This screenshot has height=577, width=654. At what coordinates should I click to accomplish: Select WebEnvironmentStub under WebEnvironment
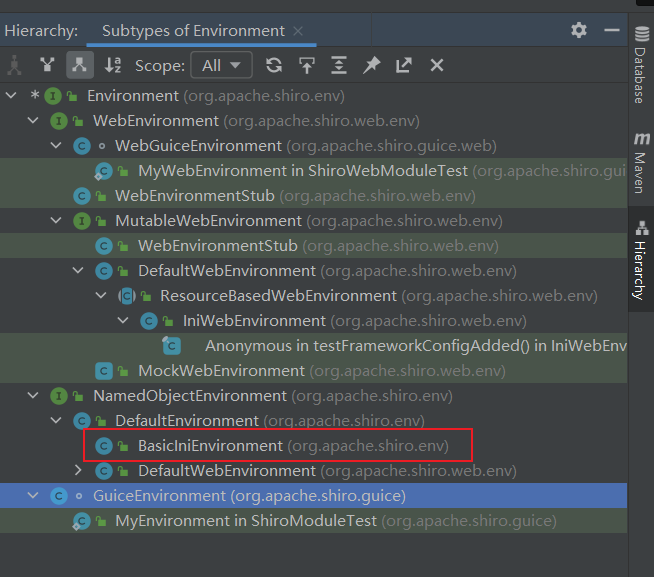coord(313,196)
